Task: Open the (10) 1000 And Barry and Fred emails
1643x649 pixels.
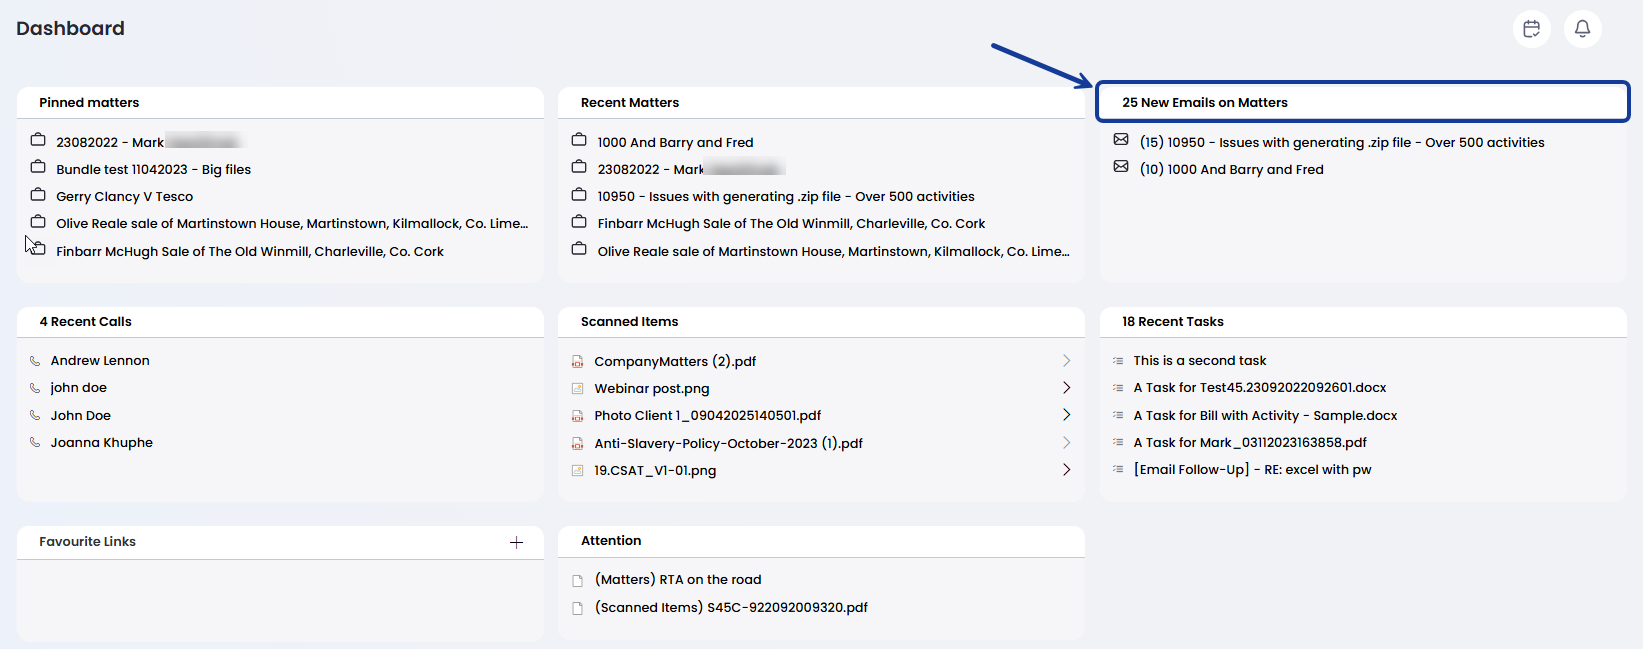Action: 1231,170
